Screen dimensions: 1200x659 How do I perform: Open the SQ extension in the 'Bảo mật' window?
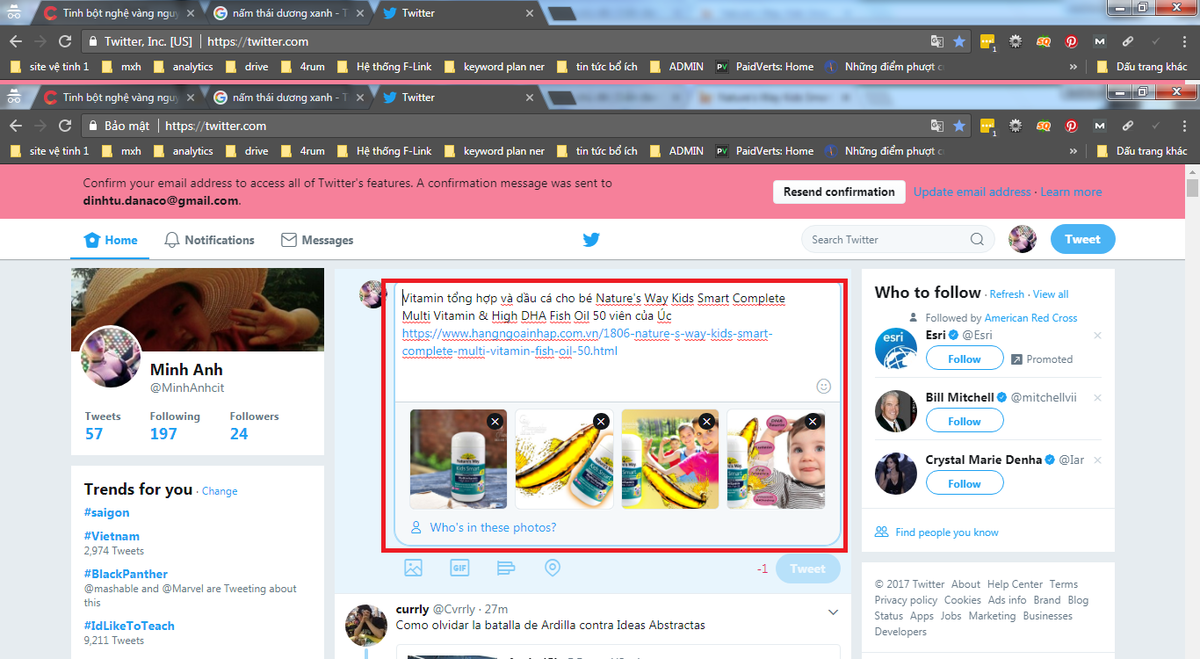point(1043,126)
